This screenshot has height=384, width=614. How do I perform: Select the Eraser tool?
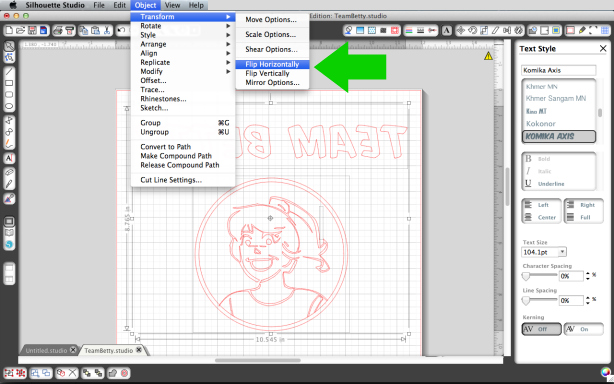[9, 172]
